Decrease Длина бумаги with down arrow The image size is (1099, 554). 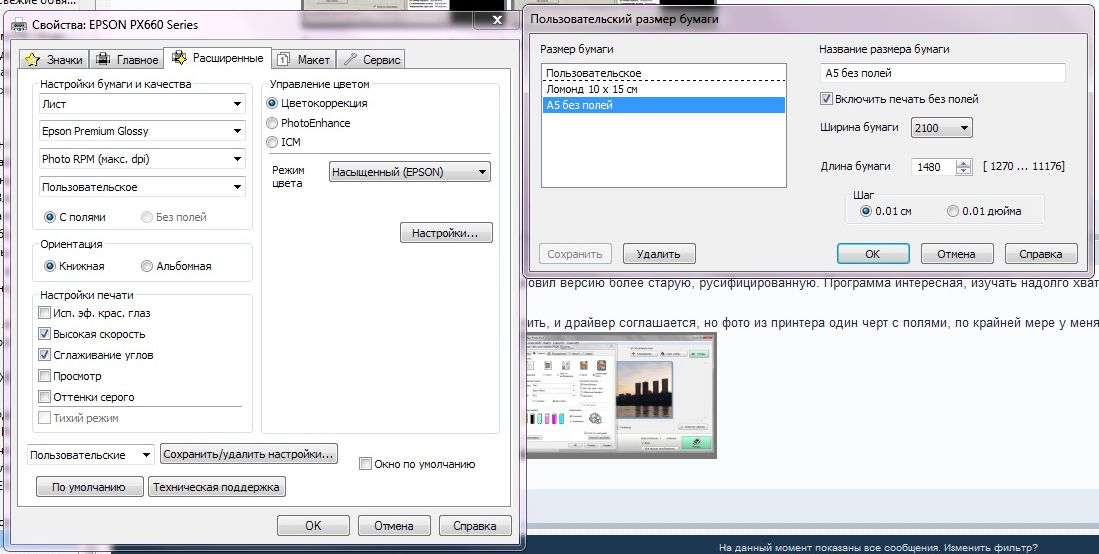point(964,171)
